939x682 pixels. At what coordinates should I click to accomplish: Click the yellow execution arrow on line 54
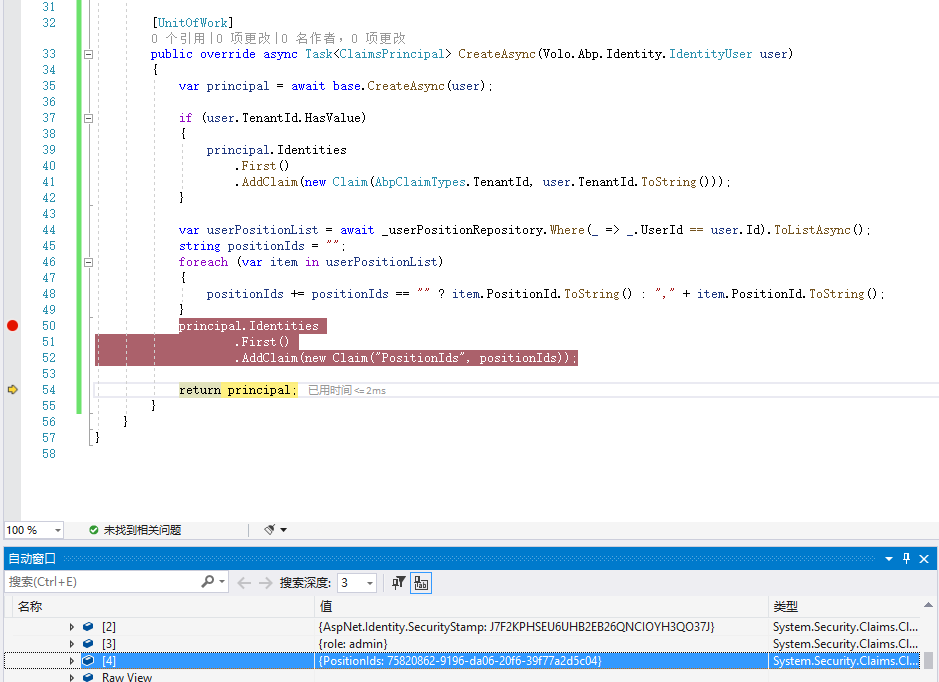click(x=11, y=389)
